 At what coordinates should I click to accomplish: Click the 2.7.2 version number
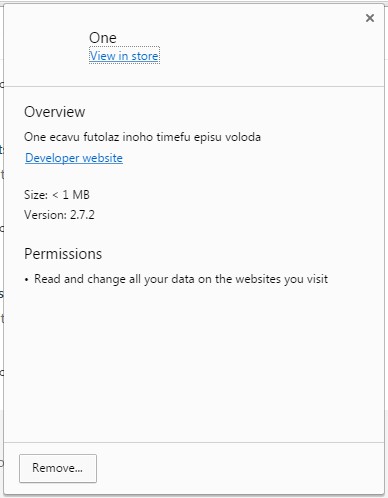(82, 215)
